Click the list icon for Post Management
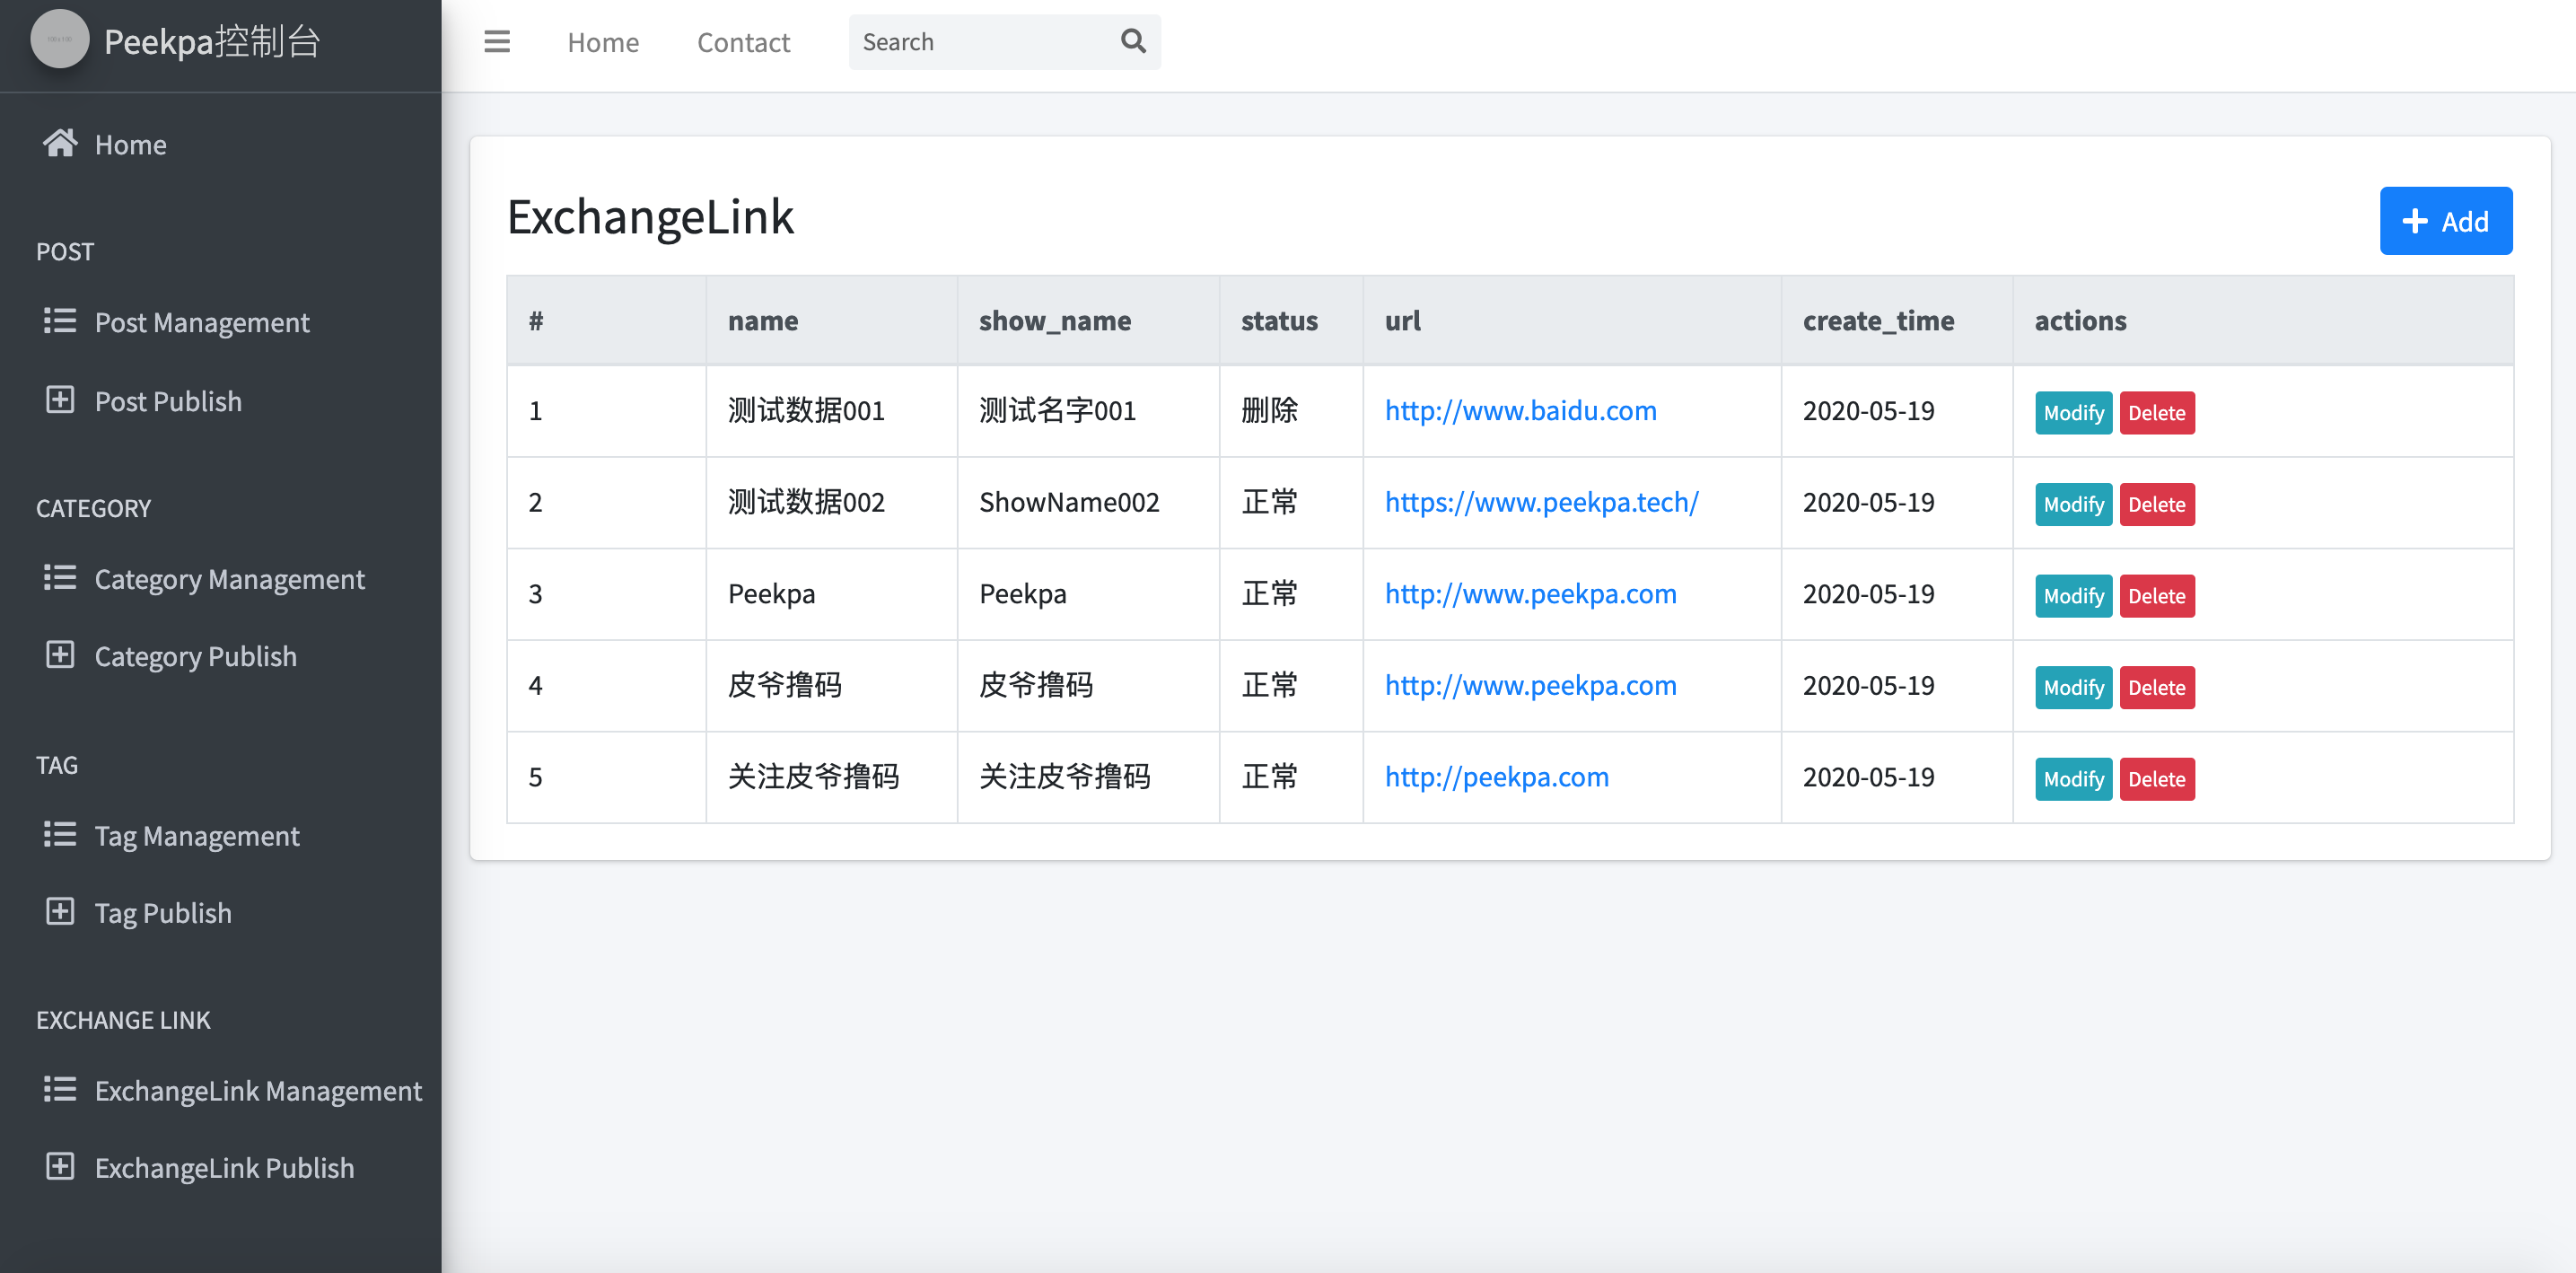The image size is (2576, 1273). [60, 322]
